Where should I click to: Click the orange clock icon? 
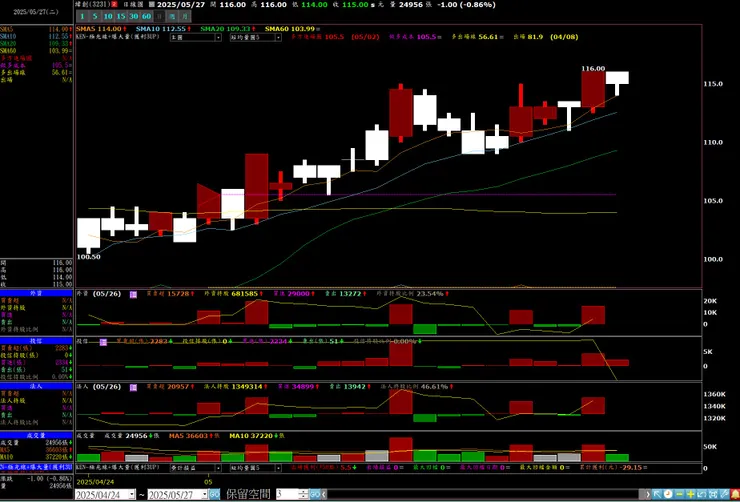tap(668, 494)
